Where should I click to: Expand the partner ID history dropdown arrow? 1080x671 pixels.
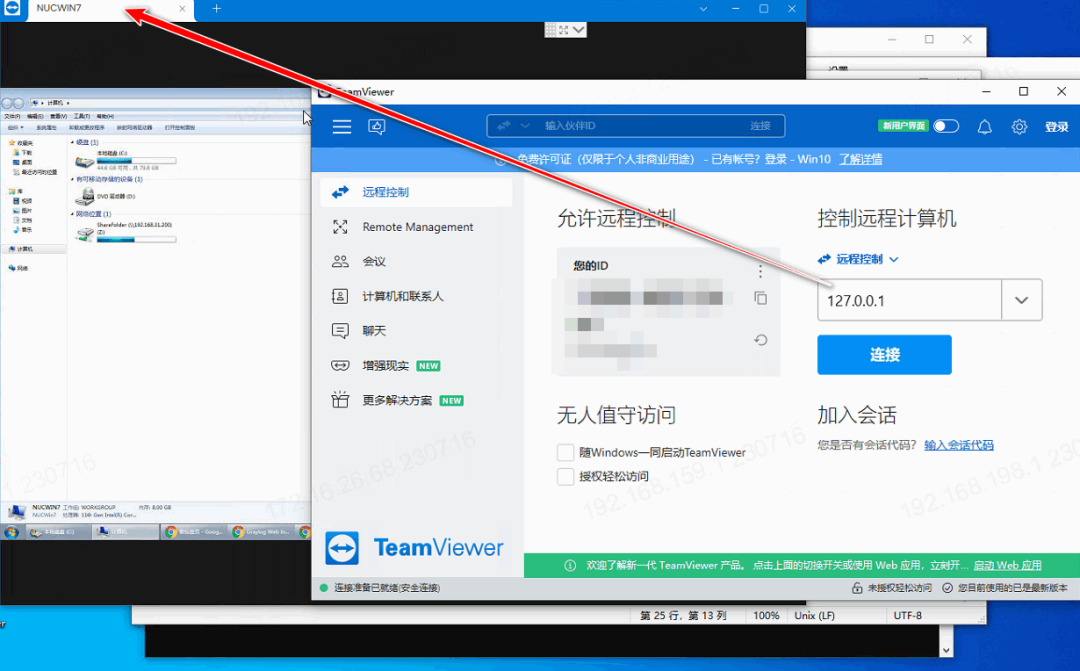1021,300
